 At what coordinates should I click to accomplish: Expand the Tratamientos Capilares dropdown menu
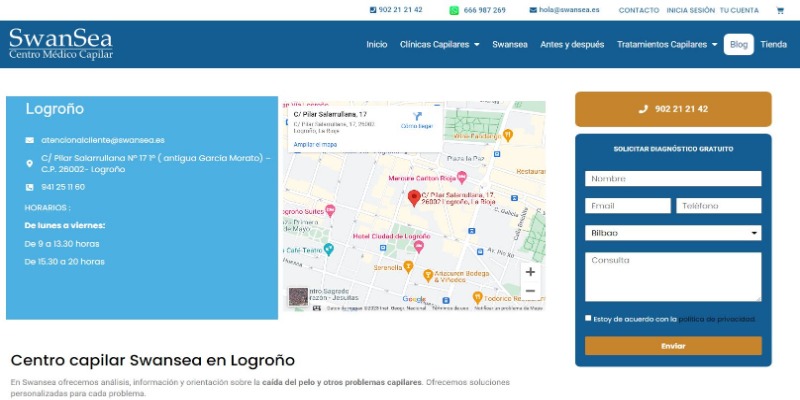(666, 45)
